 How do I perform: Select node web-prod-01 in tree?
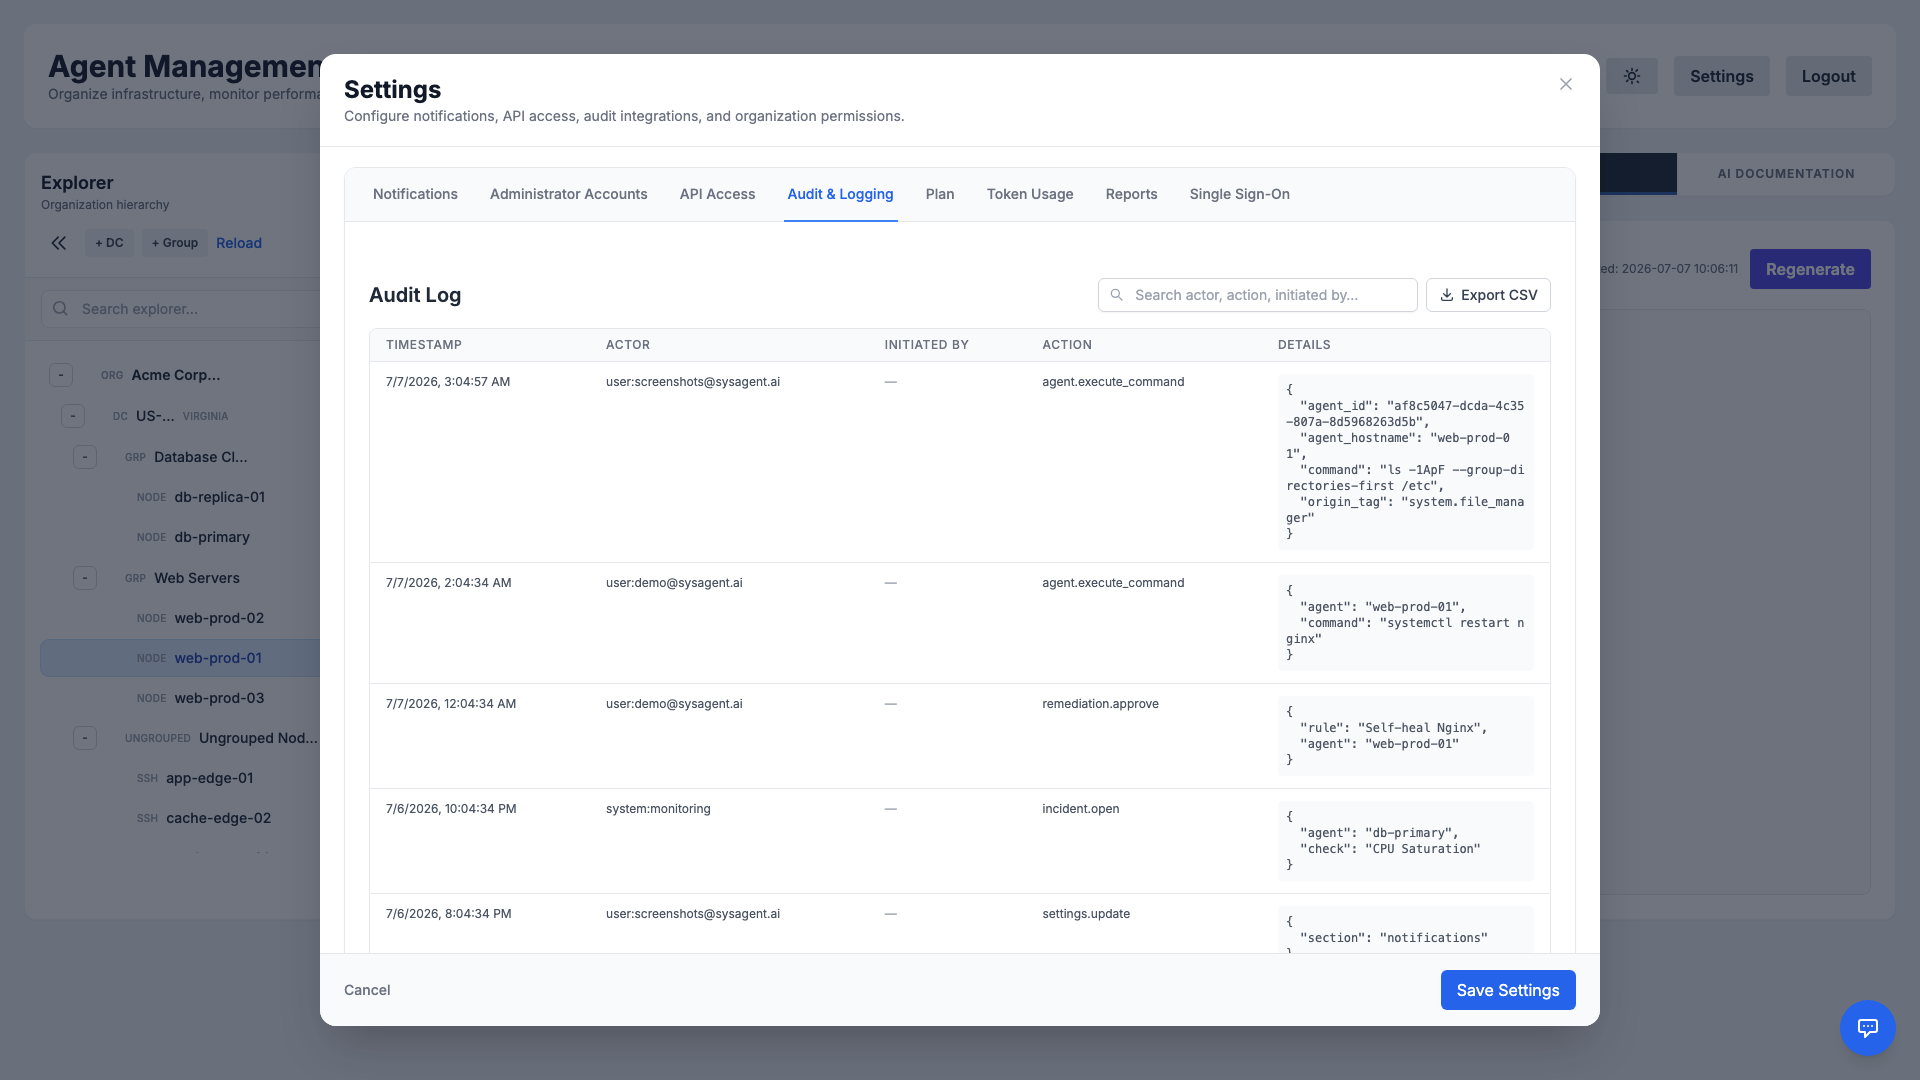(x=218, y=658)
